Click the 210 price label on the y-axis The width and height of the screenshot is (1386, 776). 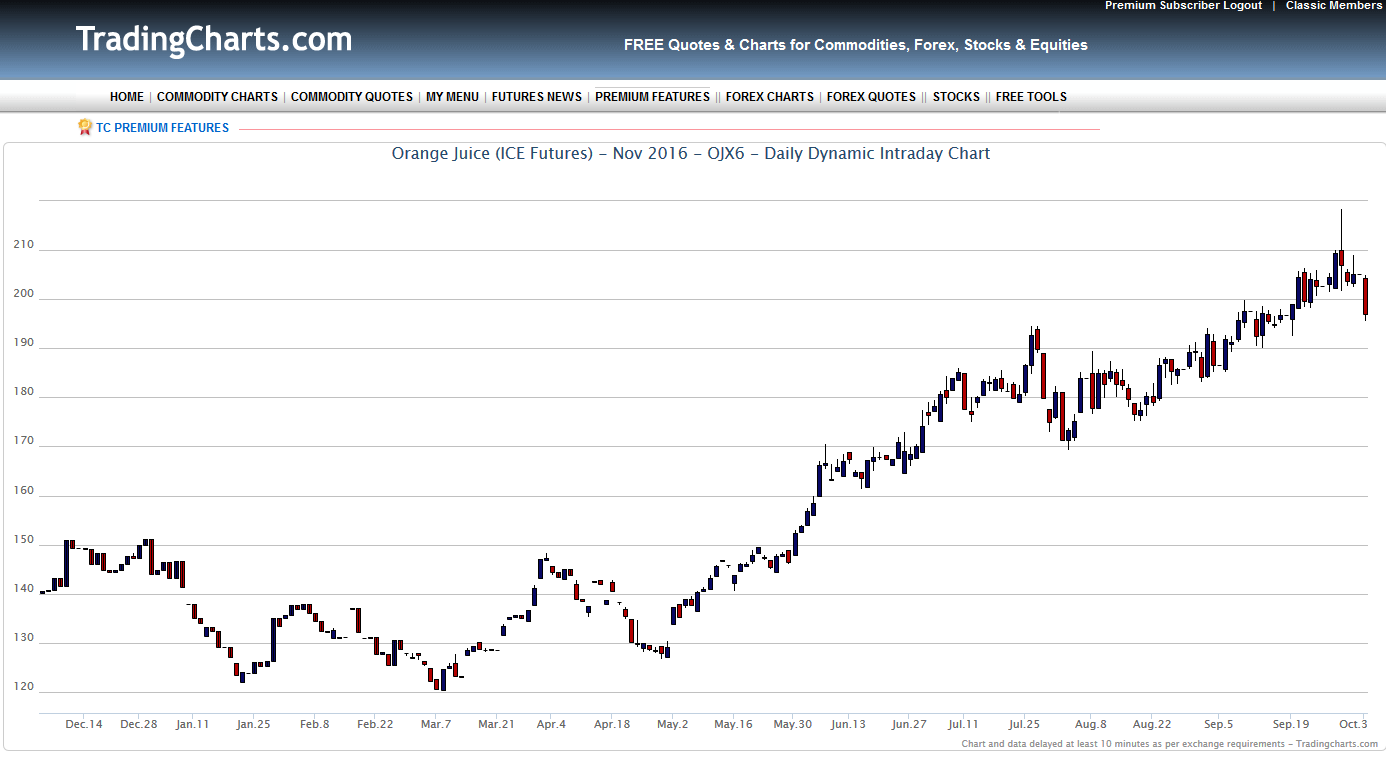tap(23, 245)
